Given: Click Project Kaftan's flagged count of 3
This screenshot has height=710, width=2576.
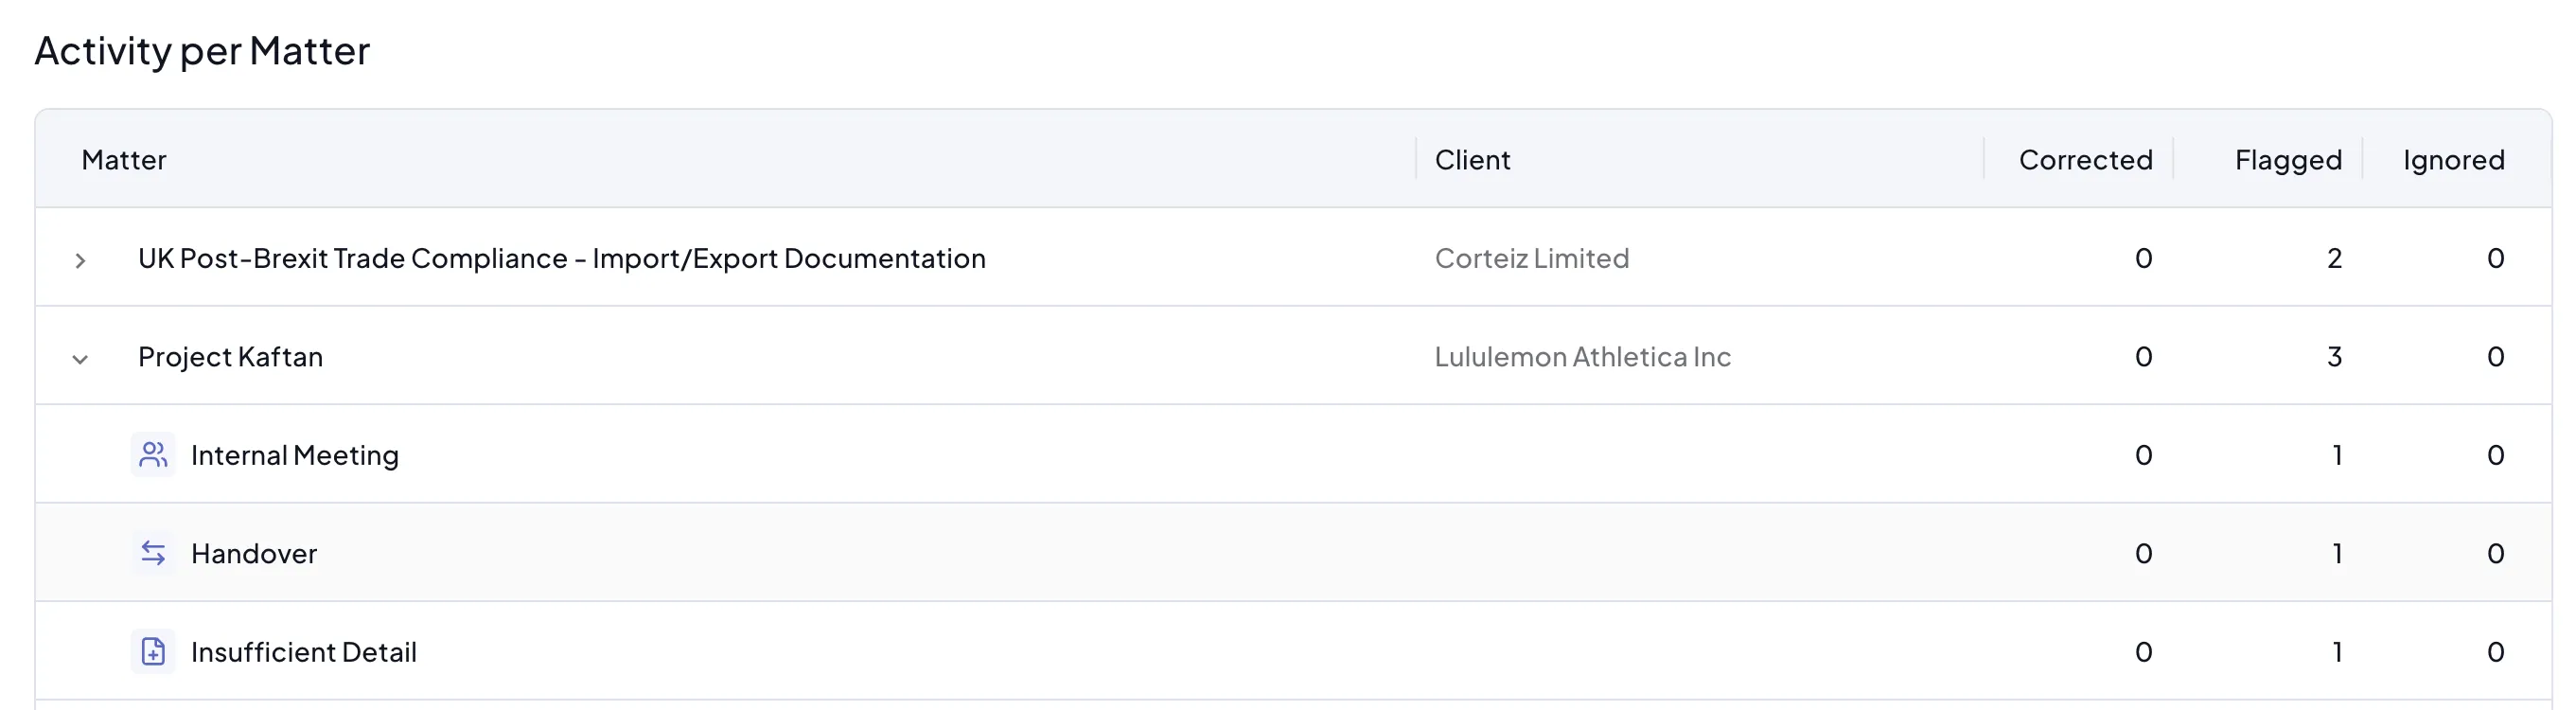Looking at the screenshot, I should coord(2334,357).
